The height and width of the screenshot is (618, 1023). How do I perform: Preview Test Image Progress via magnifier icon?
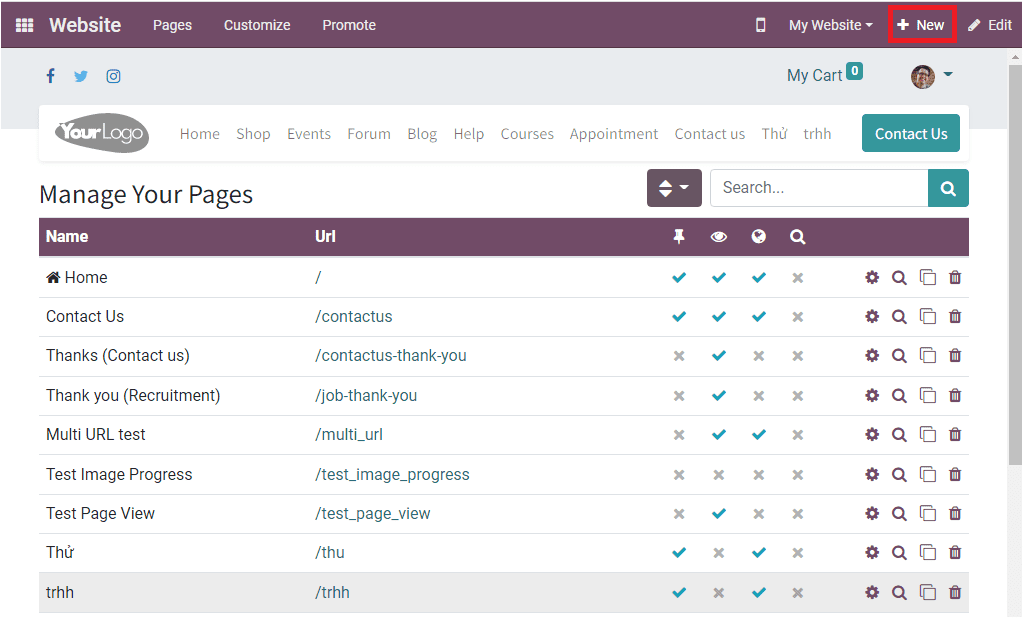coord(899,474)
